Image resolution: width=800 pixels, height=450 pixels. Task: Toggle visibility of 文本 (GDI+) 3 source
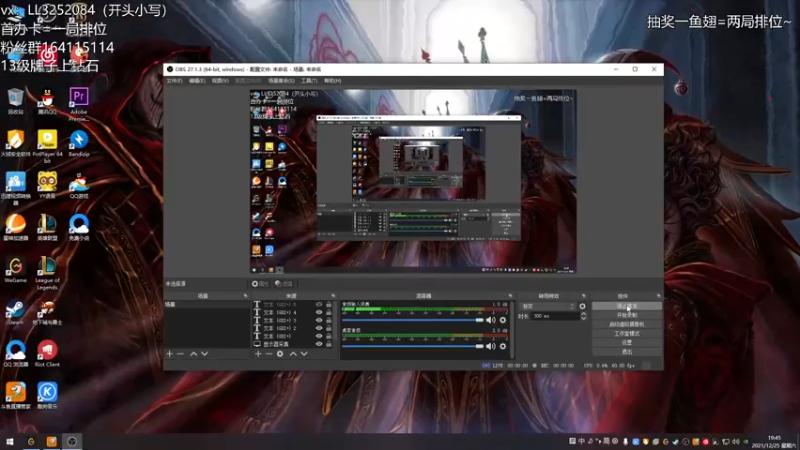tap(319, 320)
